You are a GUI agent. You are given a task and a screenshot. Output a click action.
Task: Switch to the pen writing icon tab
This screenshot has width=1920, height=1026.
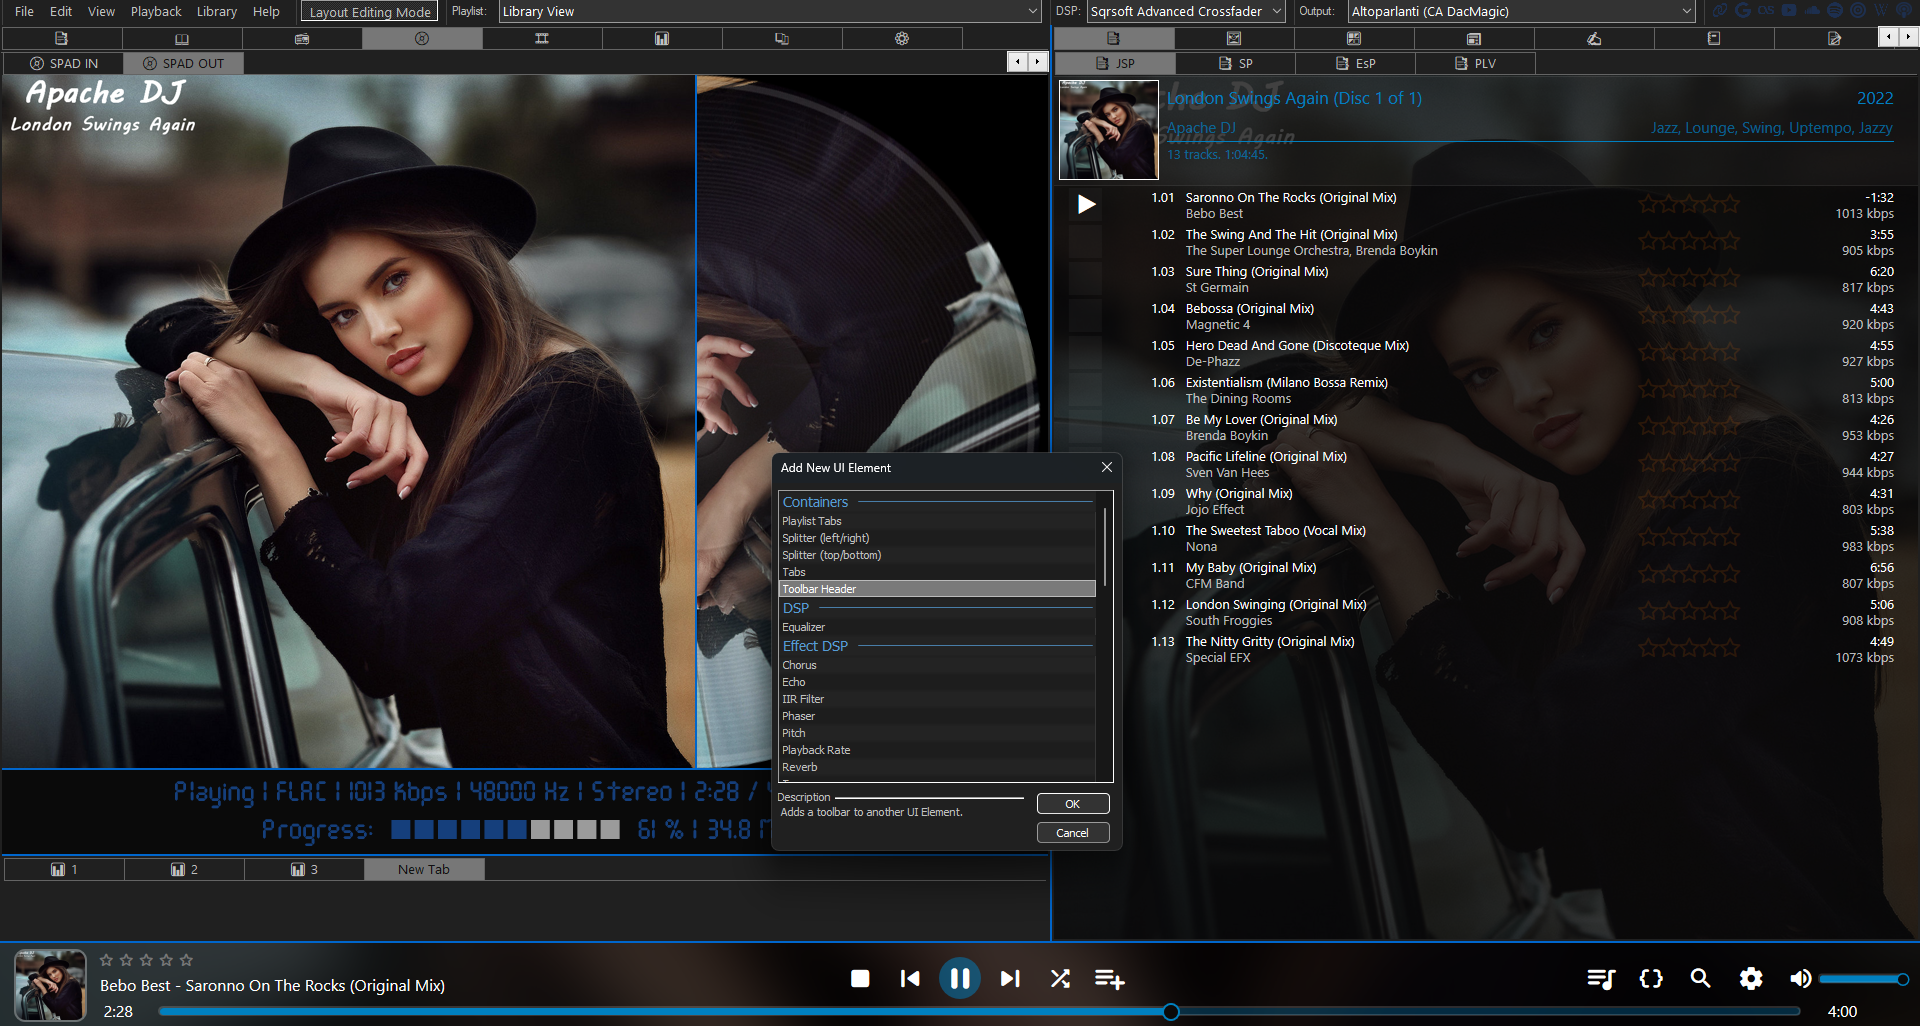tap(1594, 39)
